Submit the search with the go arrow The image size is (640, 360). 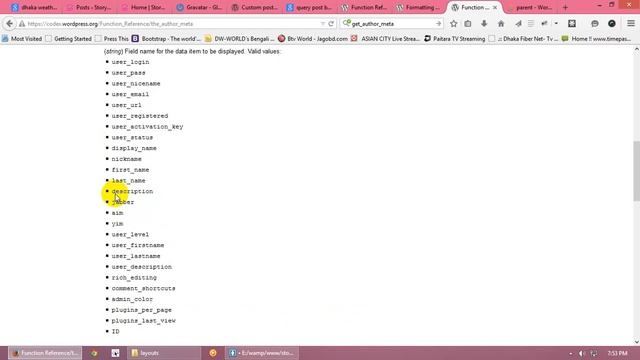[x=438, y=24]
